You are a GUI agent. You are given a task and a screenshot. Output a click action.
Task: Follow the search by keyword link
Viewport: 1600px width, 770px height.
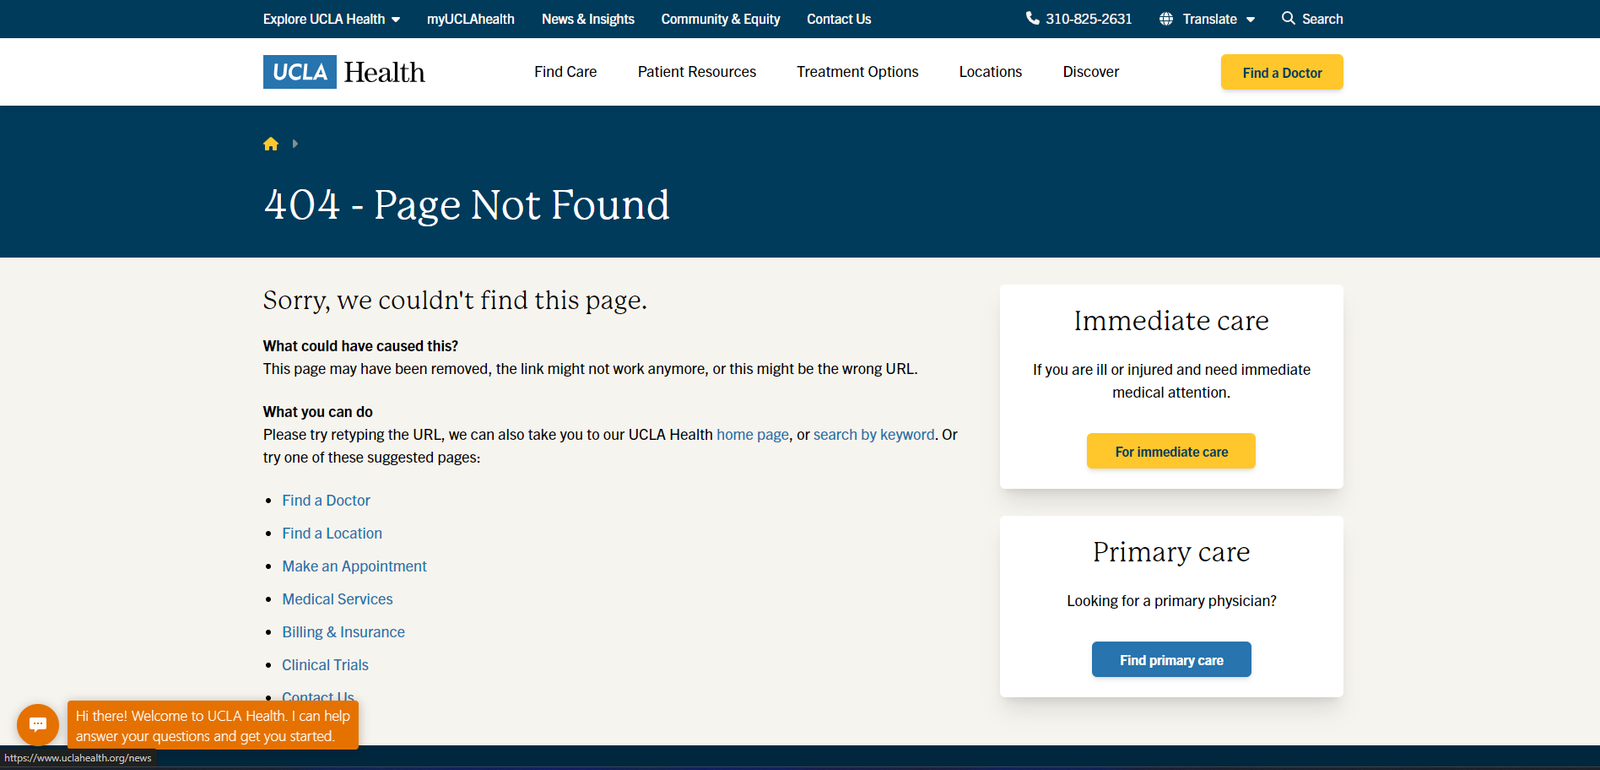(873, 435)
